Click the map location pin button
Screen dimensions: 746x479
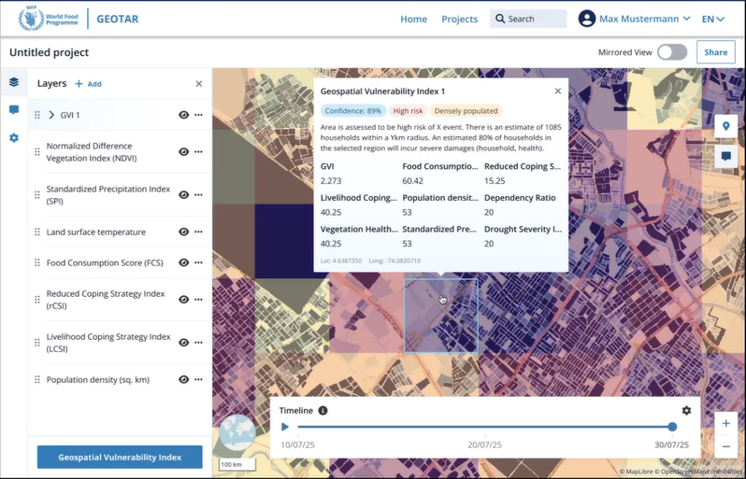[725, 126]
